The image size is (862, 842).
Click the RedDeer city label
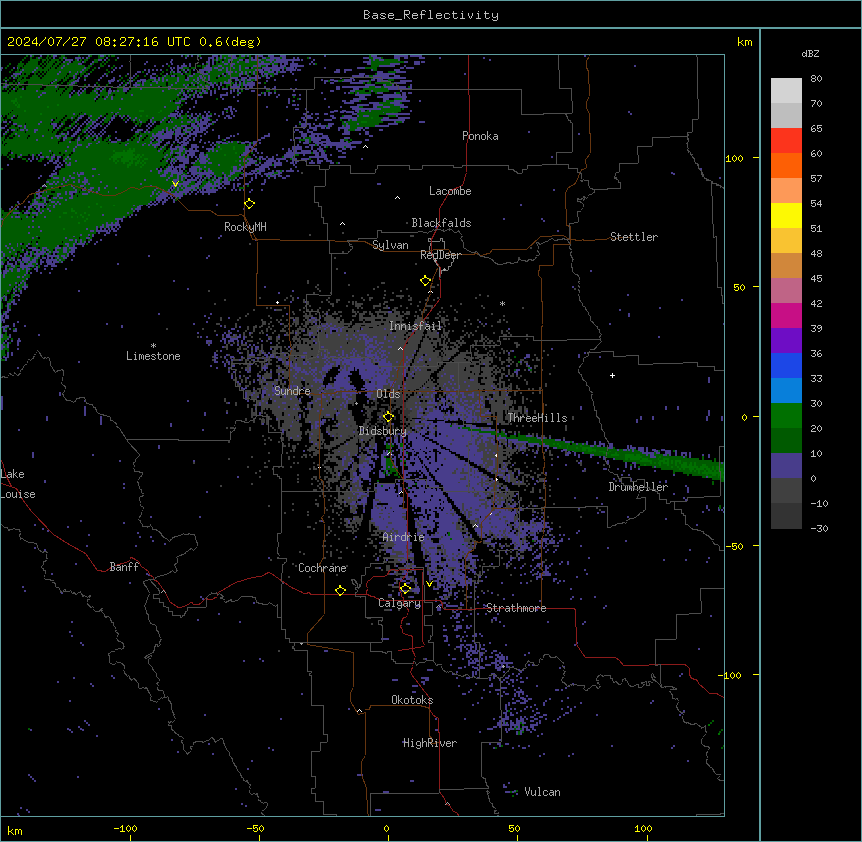(x=440, y=255)
